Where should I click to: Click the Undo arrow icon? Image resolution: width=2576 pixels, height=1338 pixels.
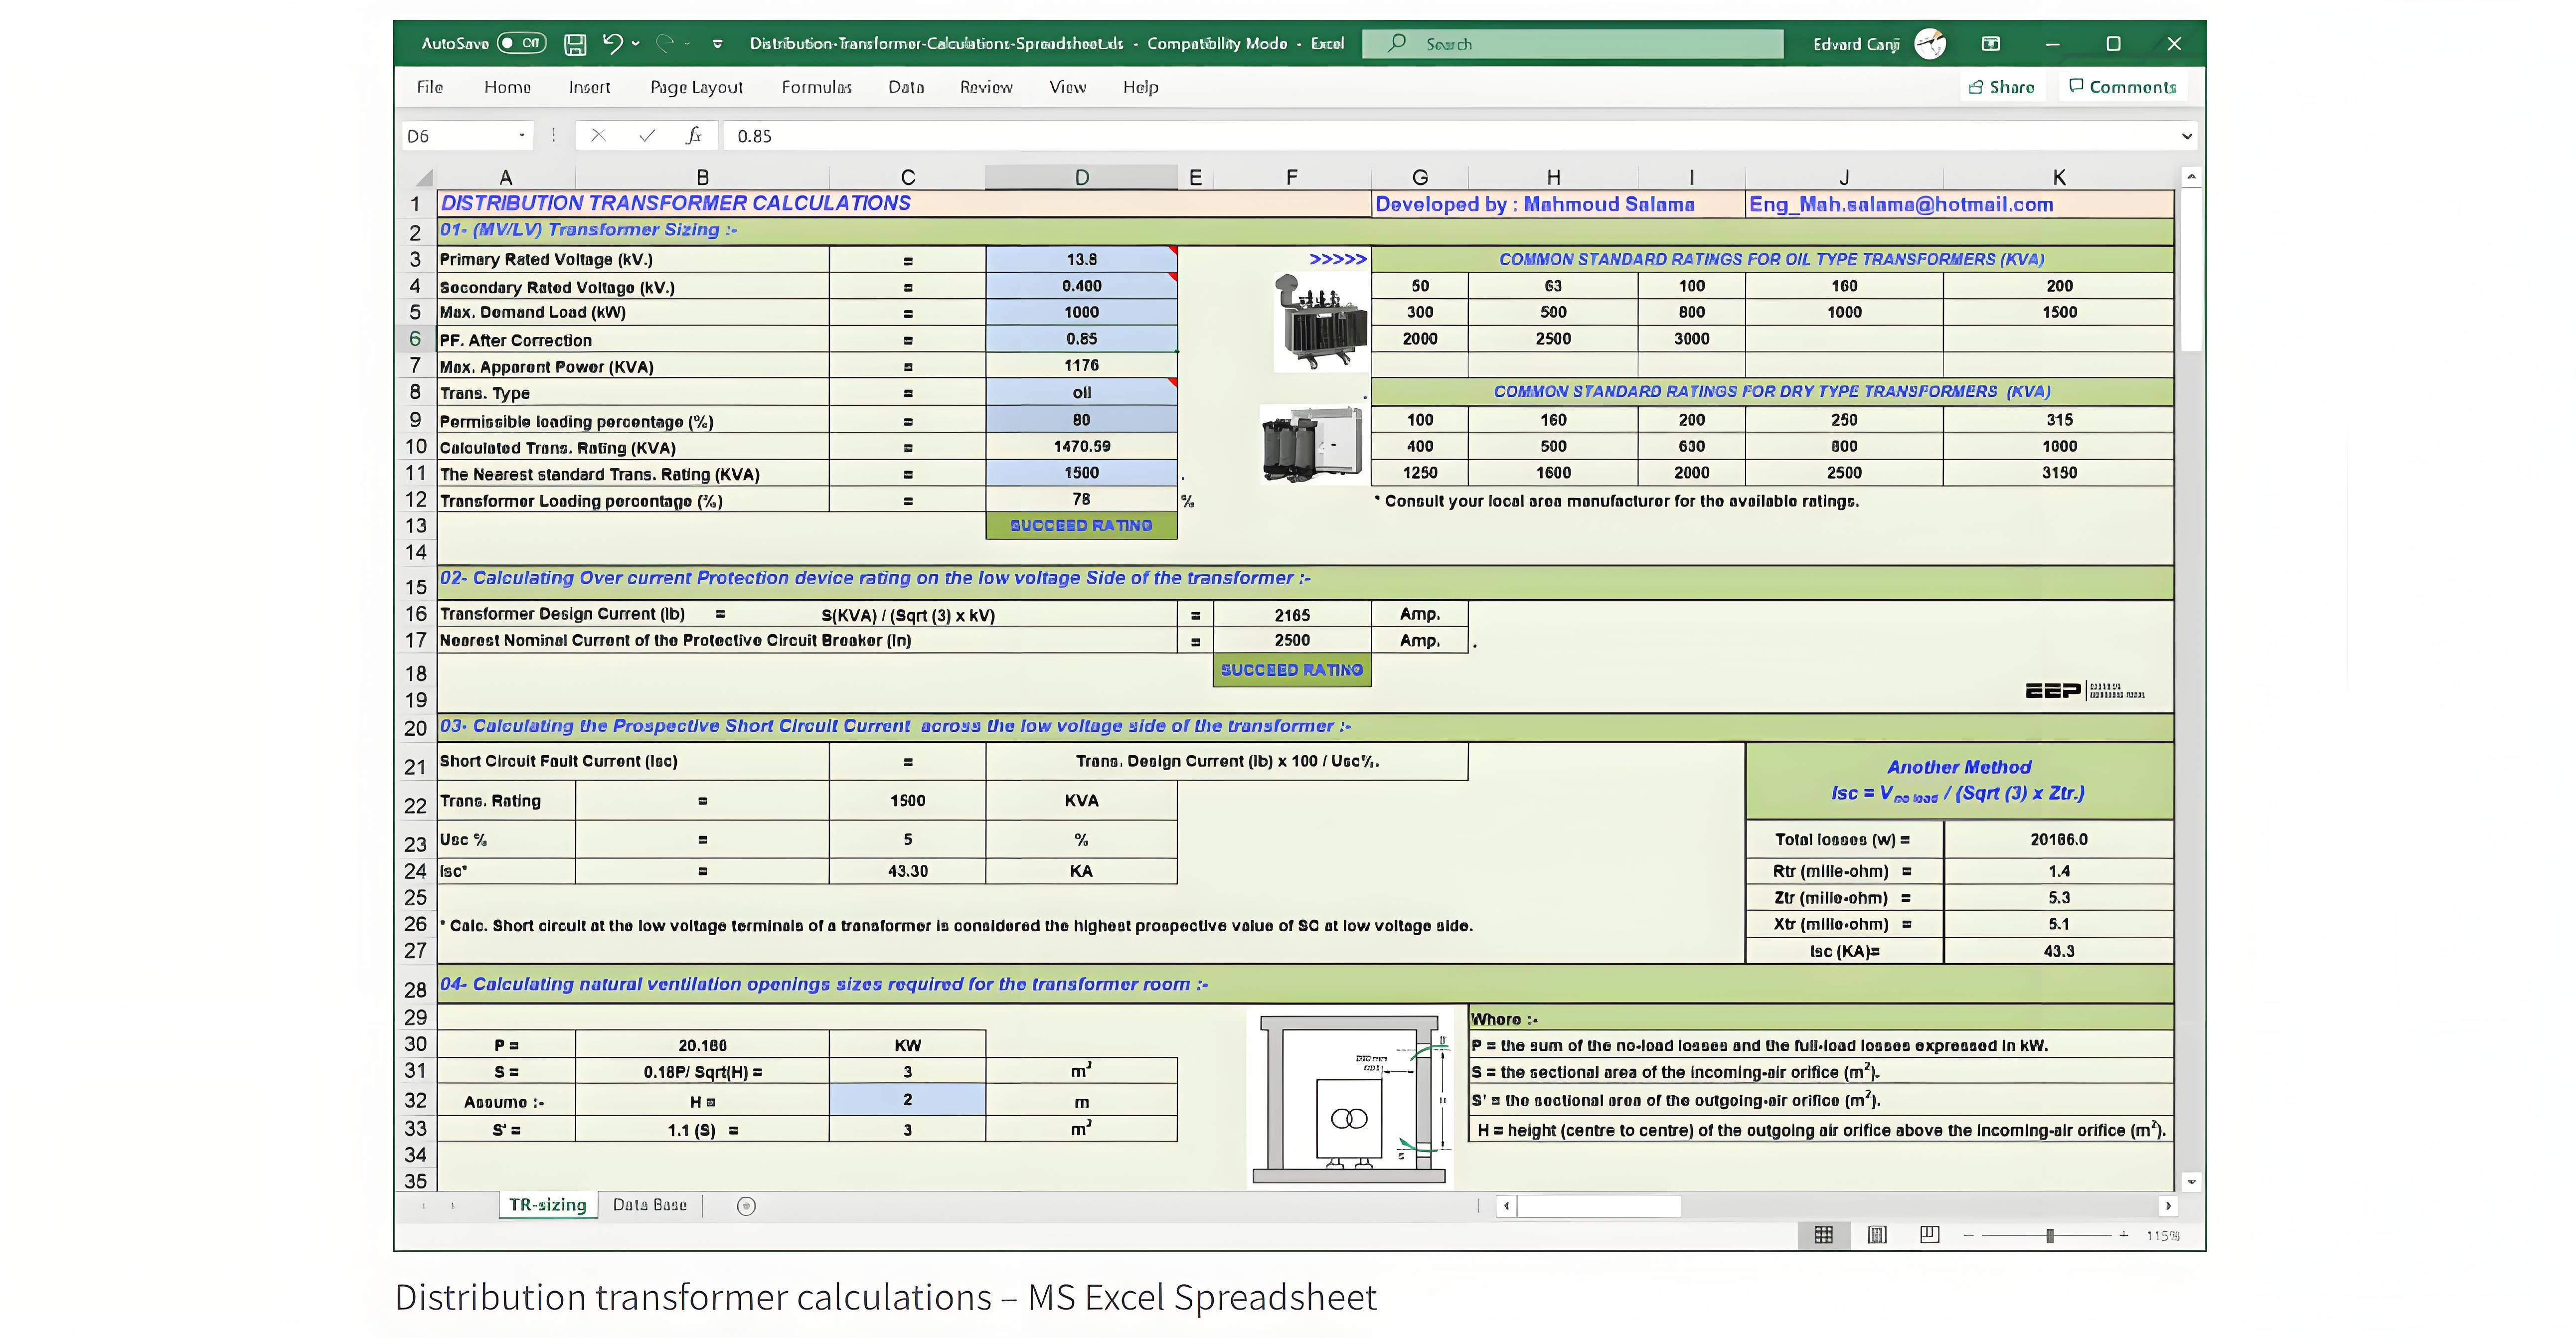coord(612,43)
